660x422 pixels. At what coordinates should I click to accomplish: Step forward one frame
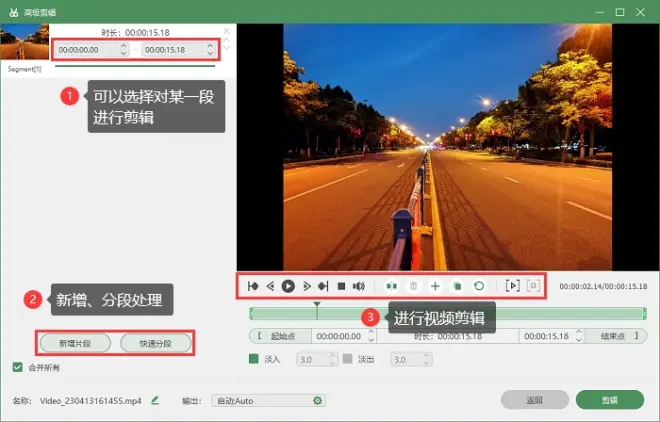(x=307, y=286)
